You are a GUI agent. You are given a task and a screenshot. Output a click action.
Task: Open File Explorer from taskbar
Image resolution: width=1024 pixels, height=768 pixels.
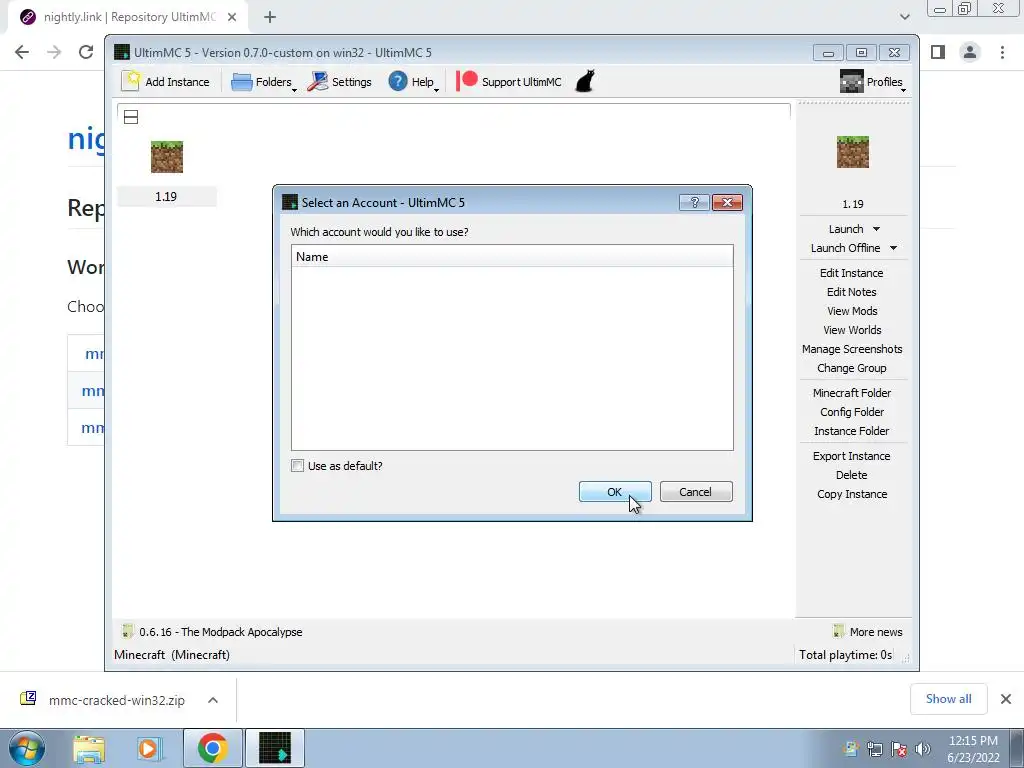89,748
